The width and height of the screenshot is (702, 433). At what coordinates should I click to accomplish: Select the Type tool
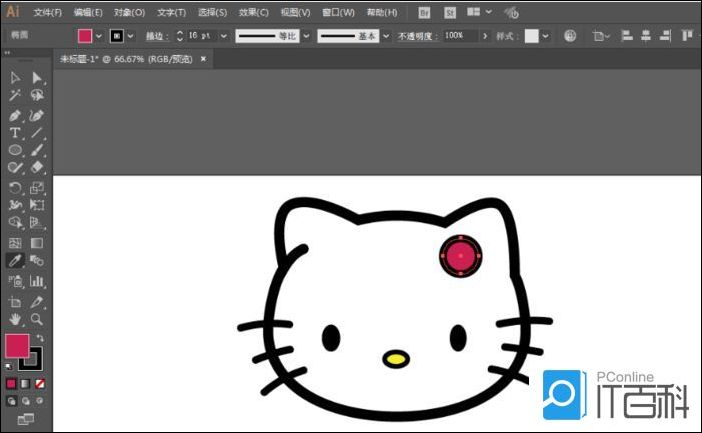pos(15,133)
